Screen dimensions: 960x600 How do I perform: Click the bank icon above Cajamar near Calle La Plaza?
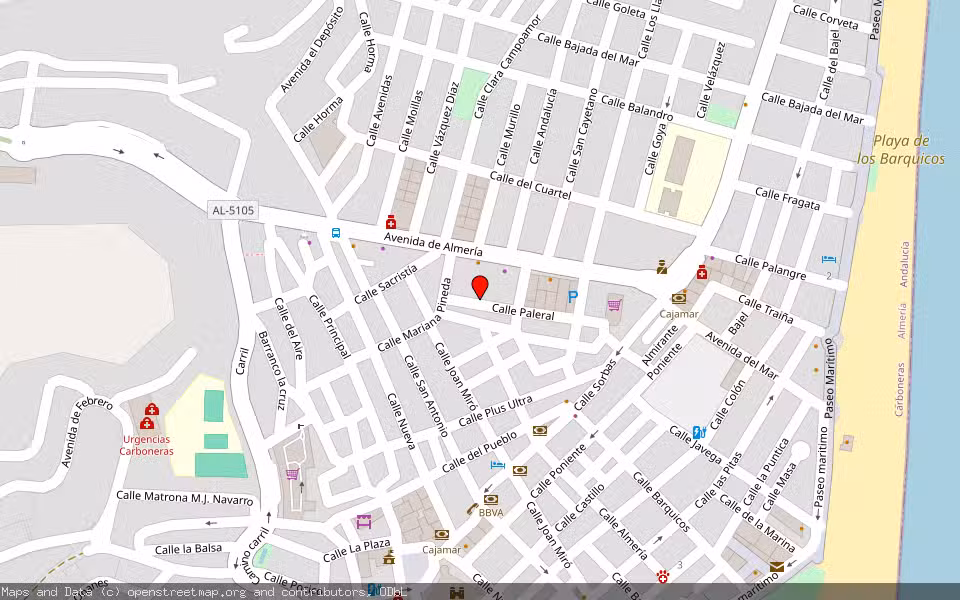(441, 535)
